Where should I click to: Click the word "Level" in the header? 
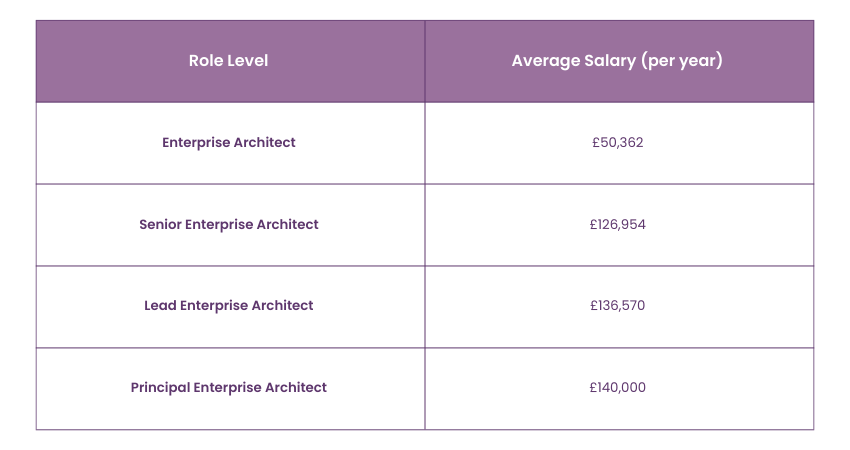248,61
